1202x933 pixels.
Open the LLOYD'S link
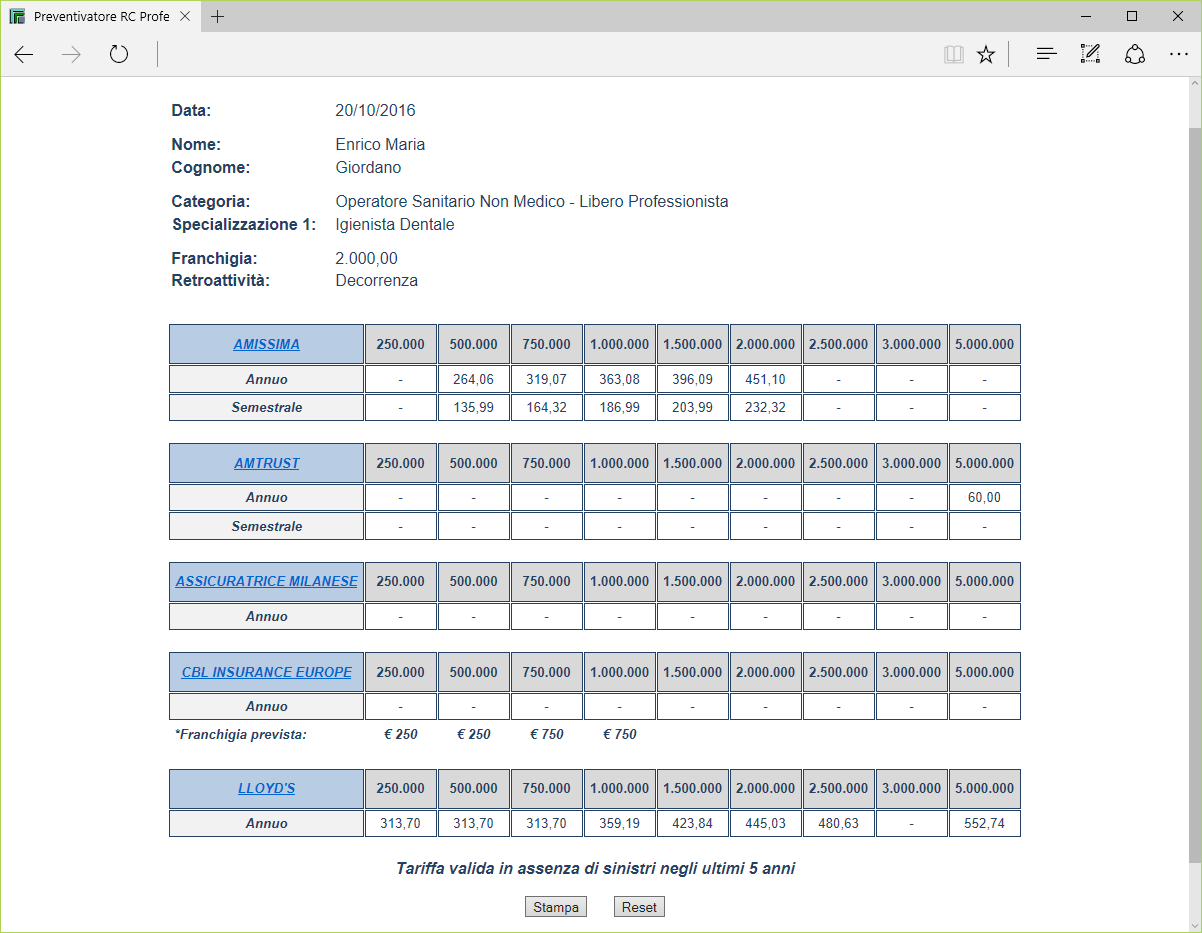tap(267, 788)
